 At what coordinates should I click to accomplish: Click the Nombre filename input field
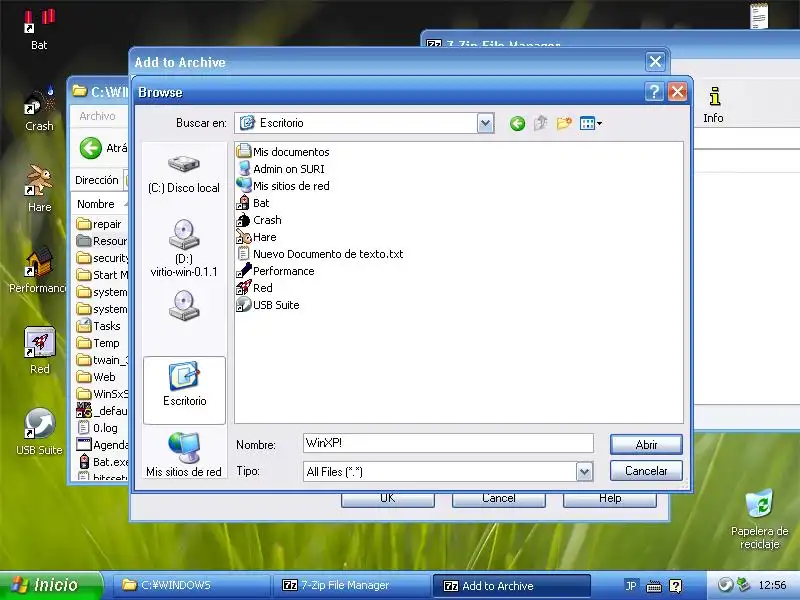448,443
